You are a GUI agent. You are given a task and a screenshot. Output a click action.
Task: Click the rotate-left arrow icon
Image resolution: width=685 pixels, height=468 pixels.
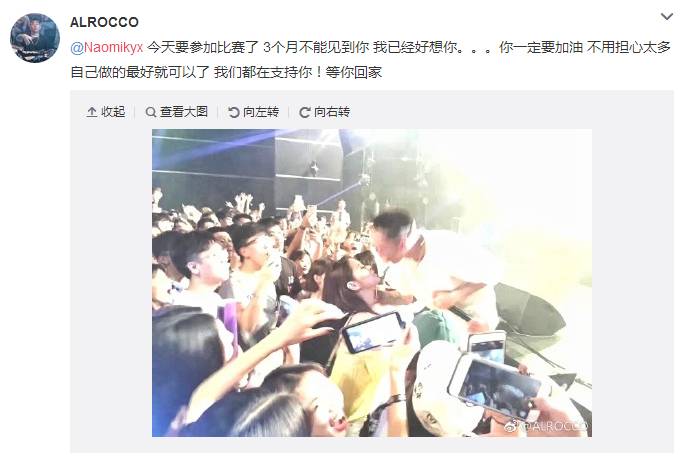pos(234,112)
